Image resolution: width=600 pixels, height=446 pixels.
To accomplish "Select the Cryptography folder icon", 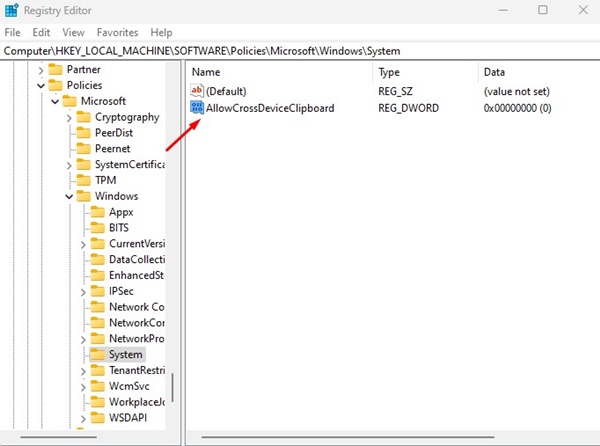I will (x=83, y=117).
